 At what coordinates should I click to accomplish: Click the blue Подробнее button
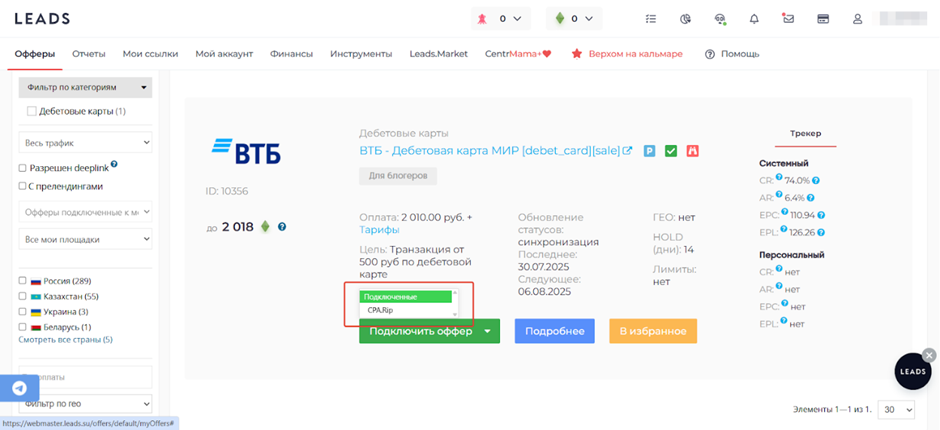tap(555, 331)
